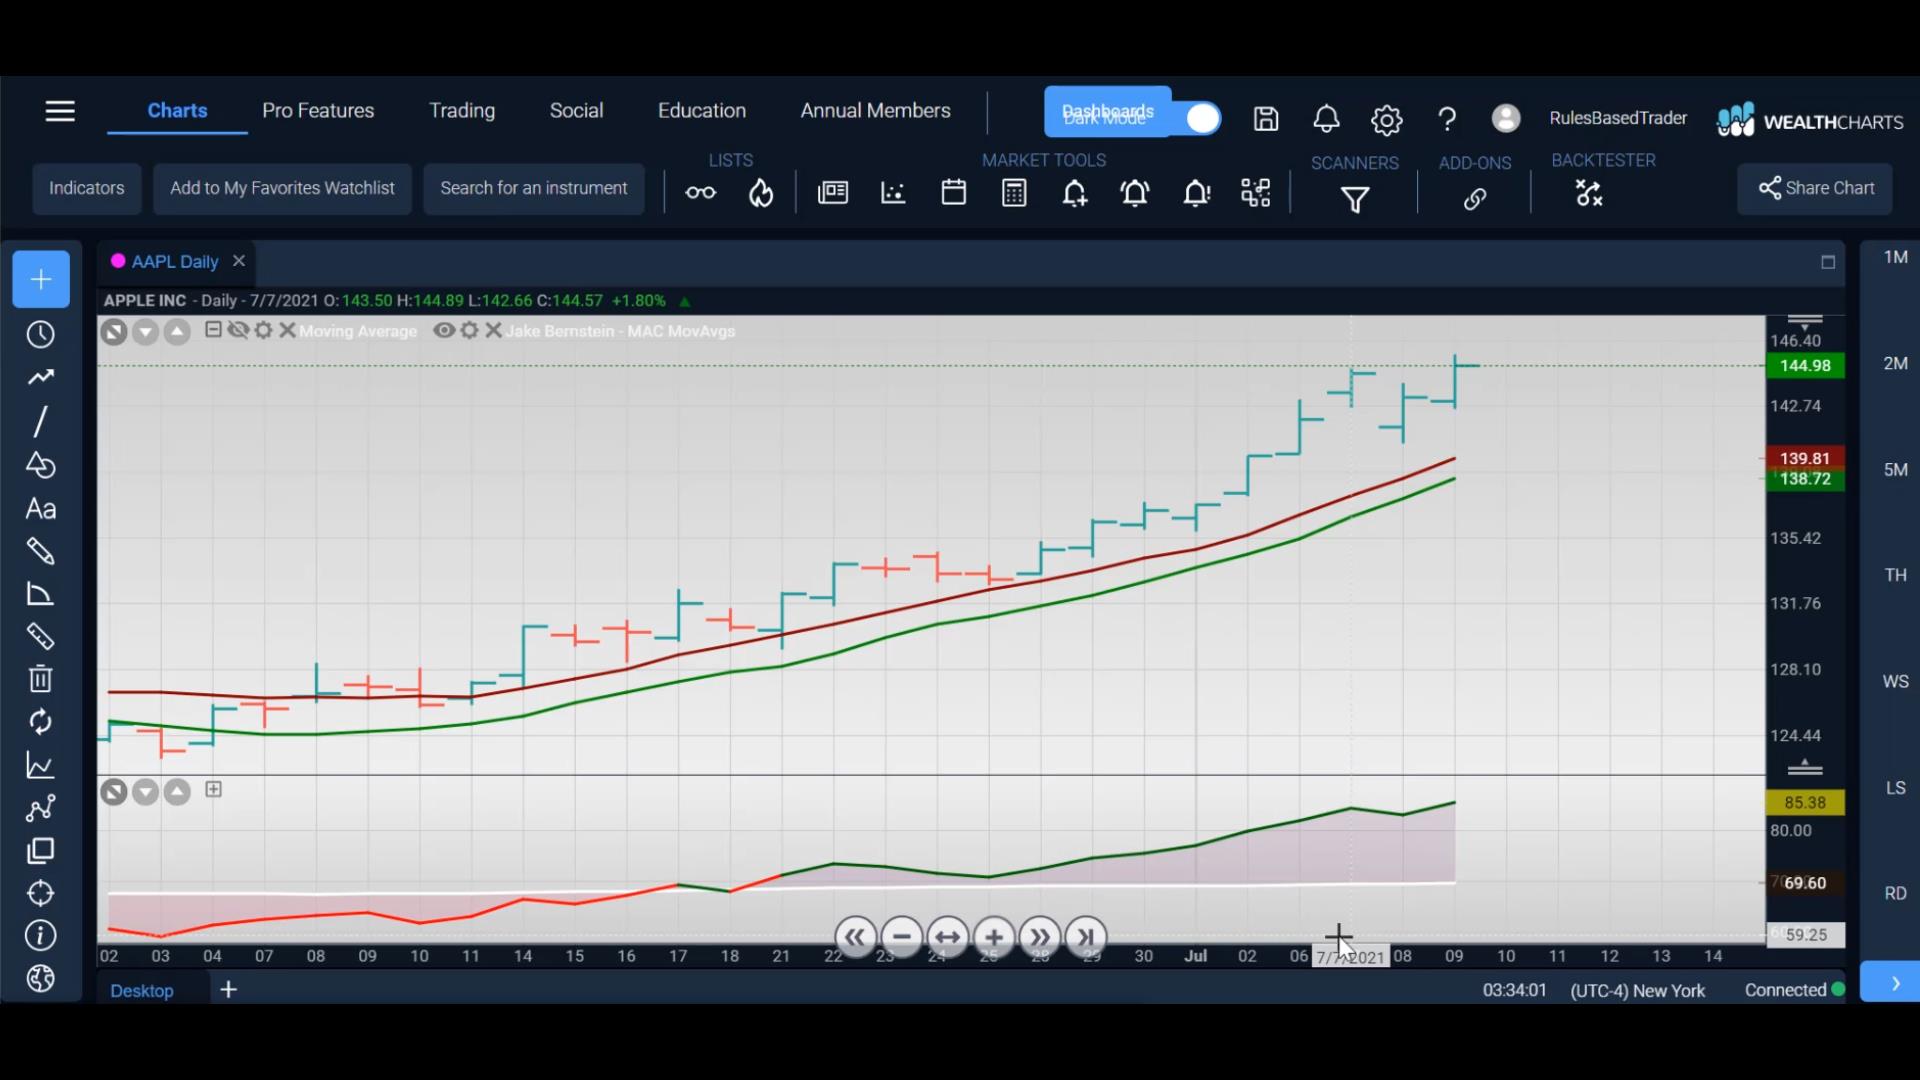Select the ruler measure tool
The image size is (1920, 1080).
(40, 637)
